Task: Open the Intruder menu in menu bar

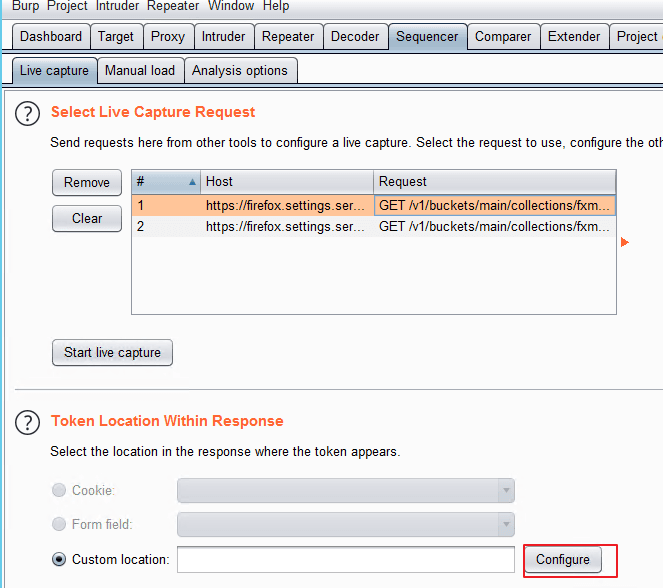Action: [x=117, y=6]
